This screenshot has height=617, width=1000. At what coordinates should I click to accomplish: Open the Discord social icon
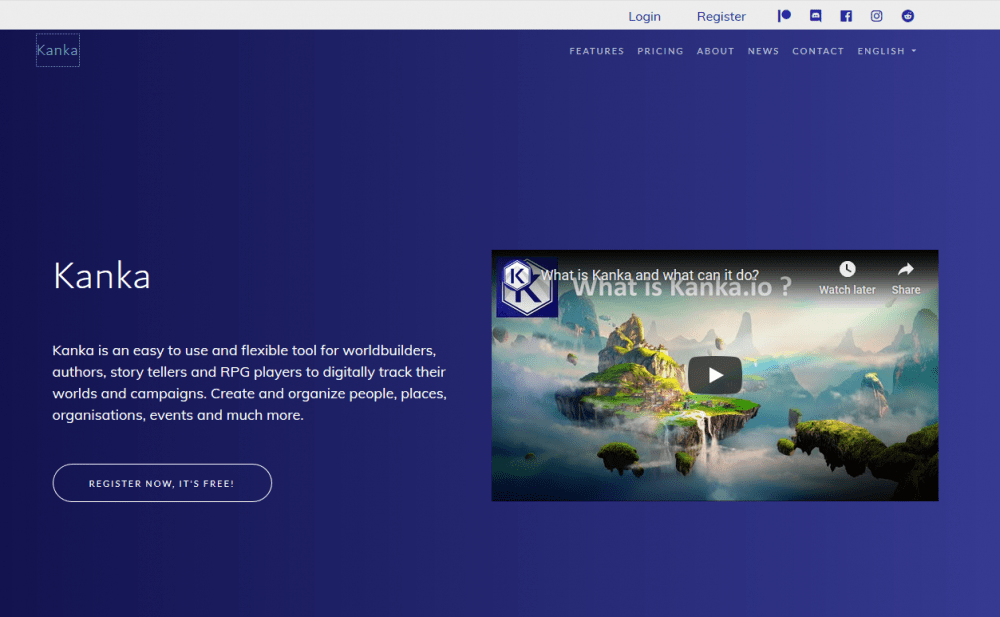click(x=815, y=16)
